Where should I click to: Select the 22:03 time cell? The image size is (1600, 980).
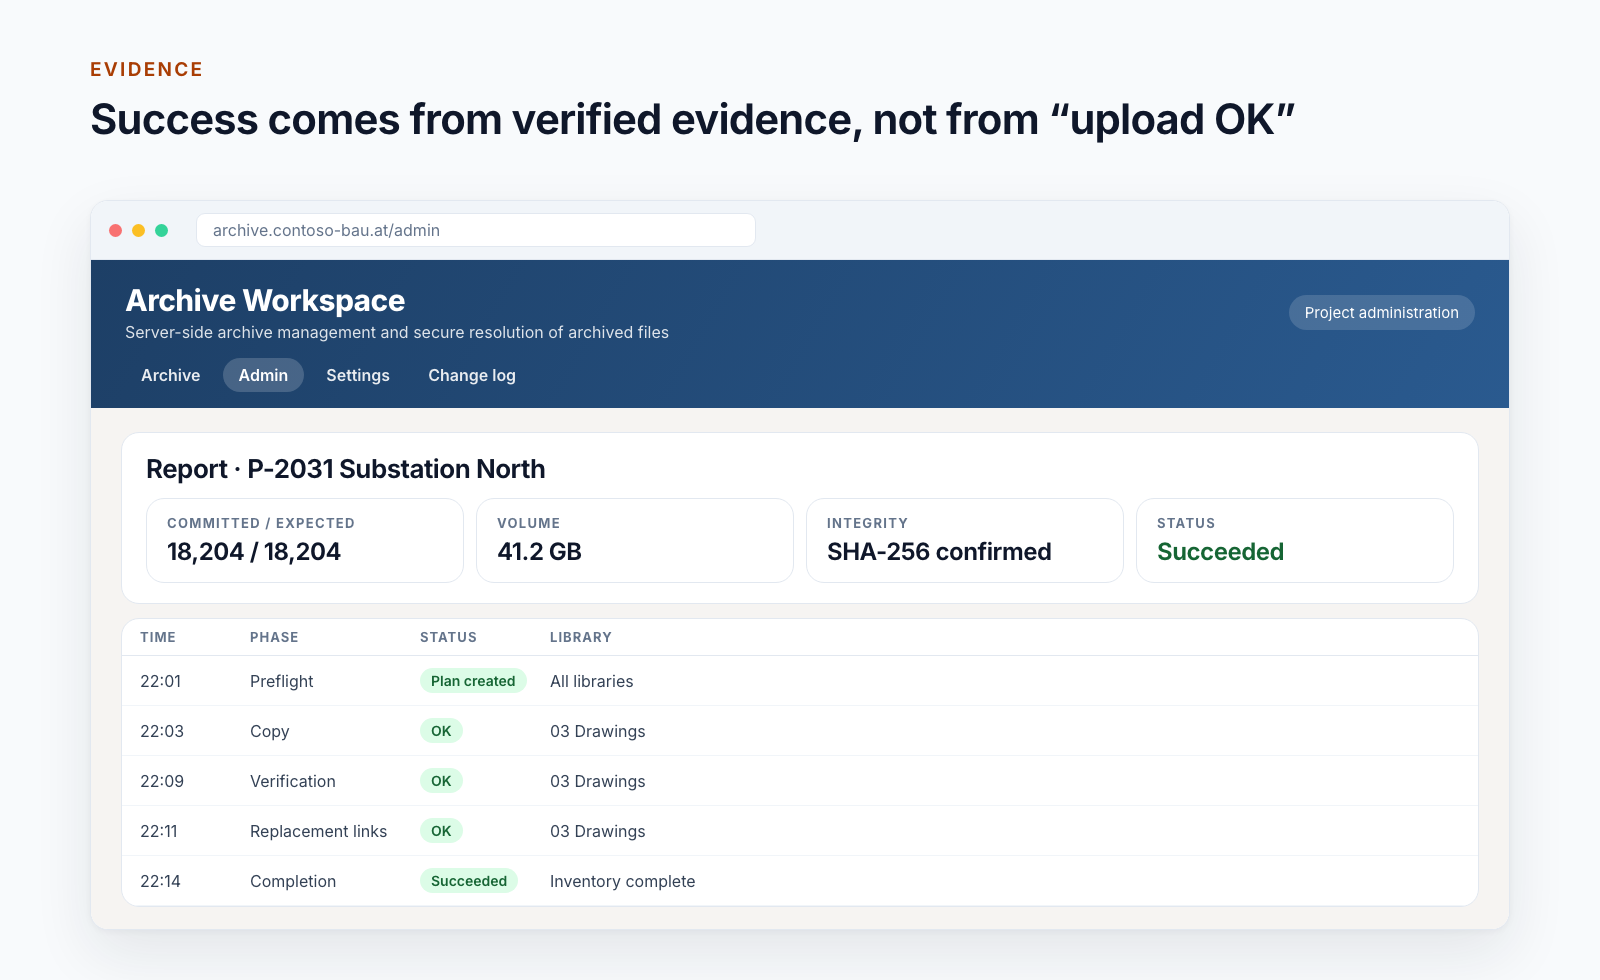(162, 731)
